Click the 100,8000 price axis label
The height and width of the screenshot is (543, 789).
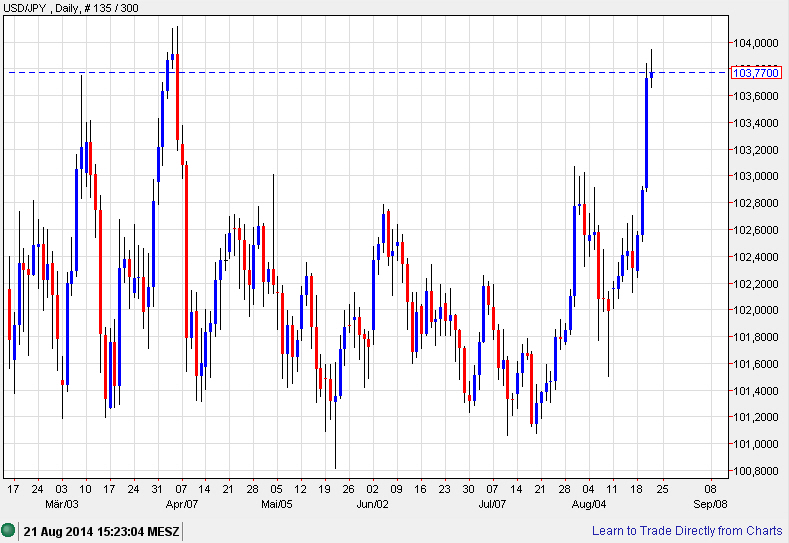point(755,471)
